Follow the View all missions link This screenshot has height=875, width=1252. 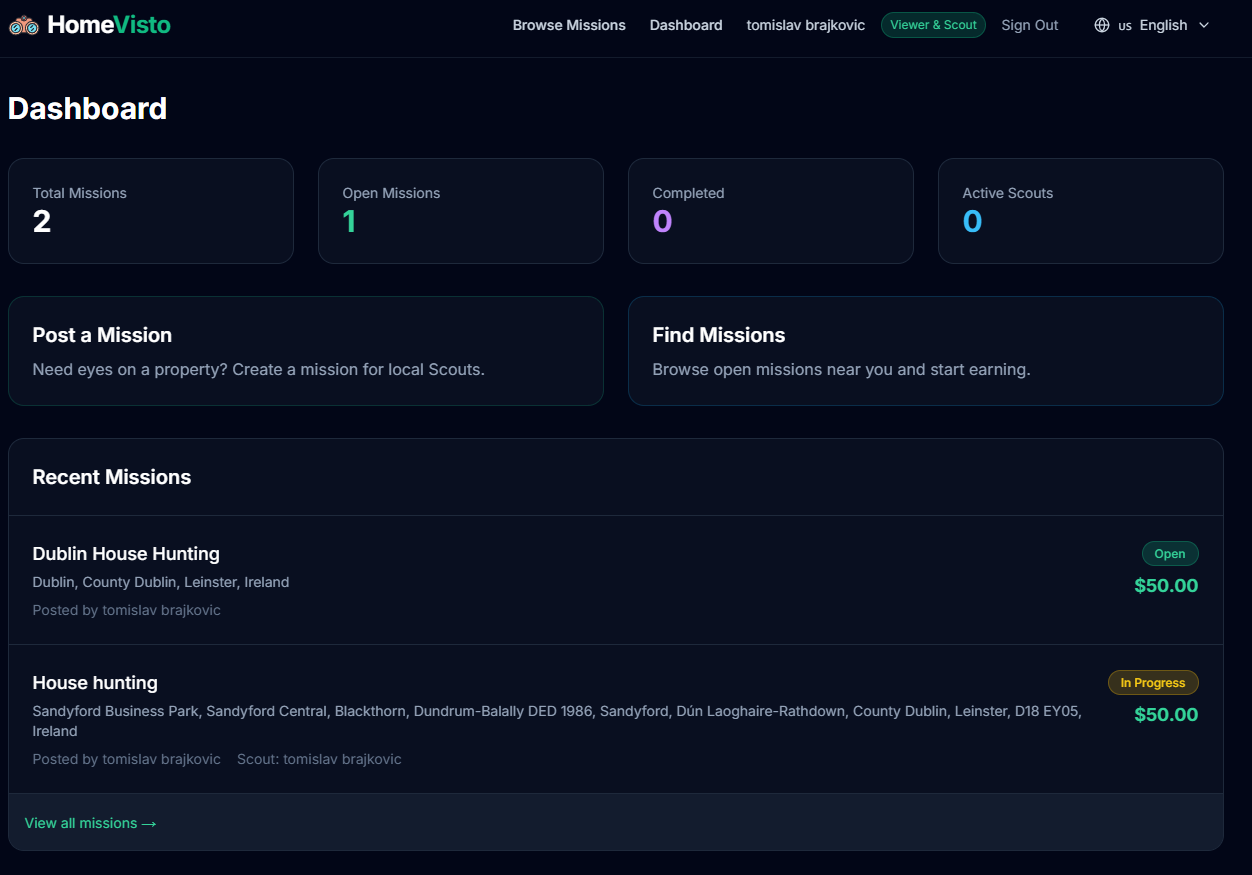tap(91, 822)
